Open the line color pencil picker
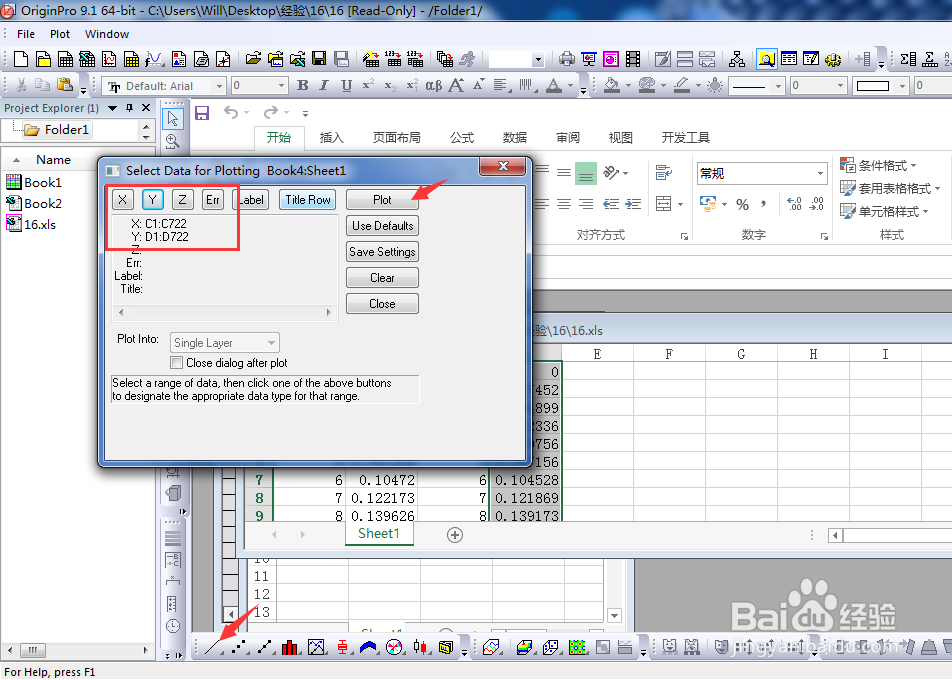The width and height of the screenshot is (952, 680). click(682, 85)
